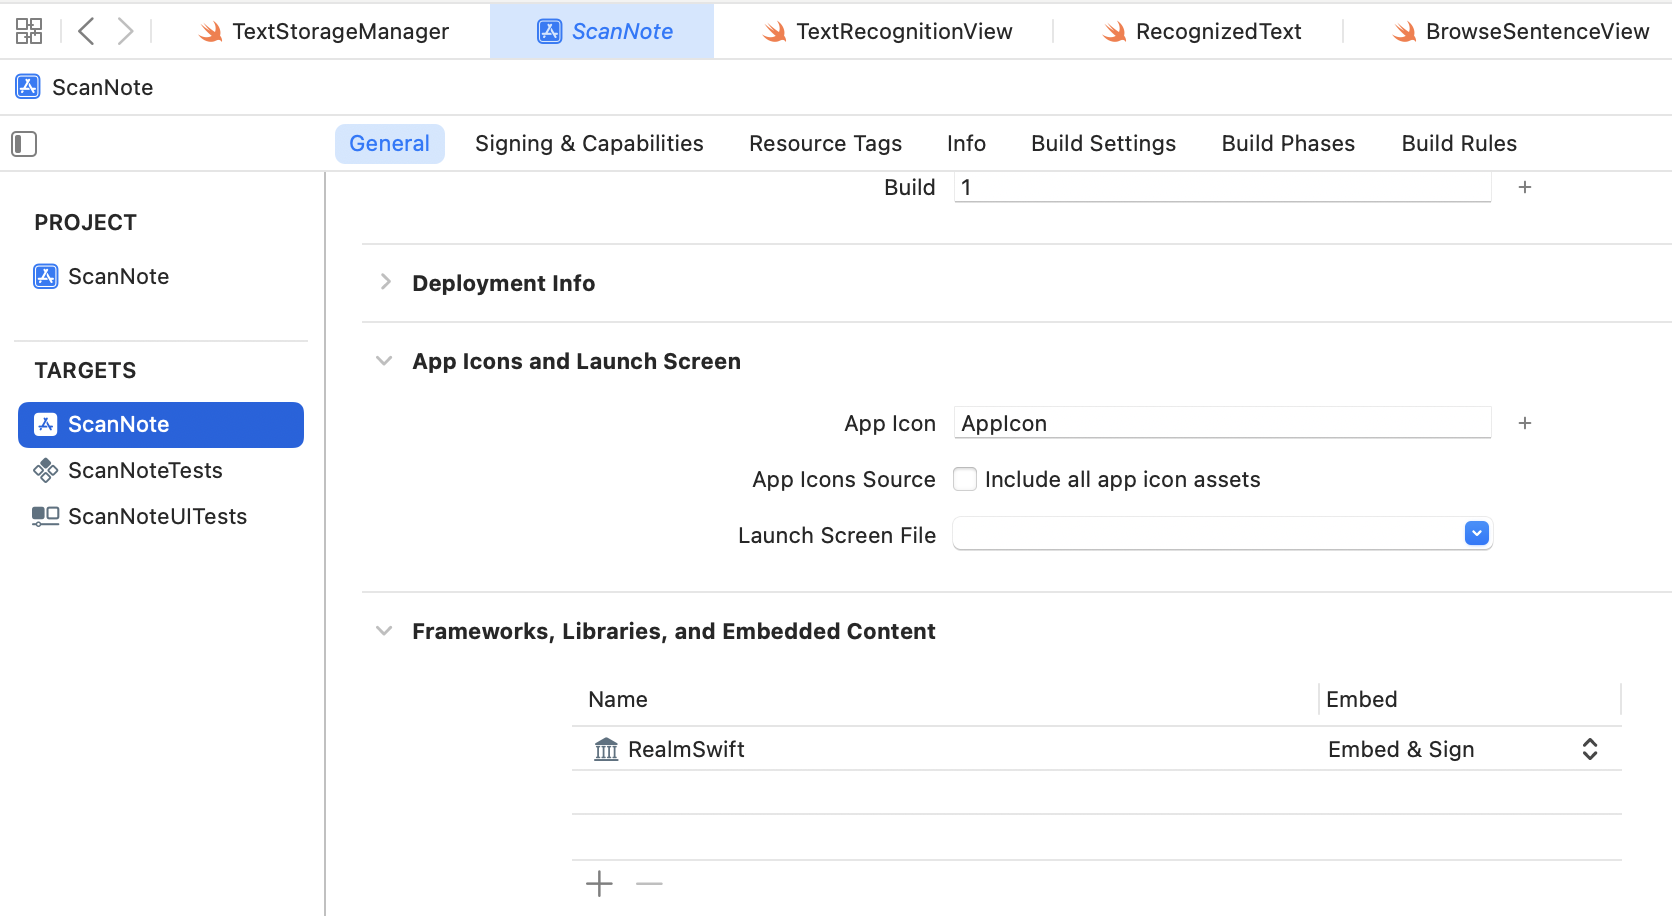Select the ScanNote editor tab
The width and height of the screenshot is (1672, 916).
tap(602, 31)
